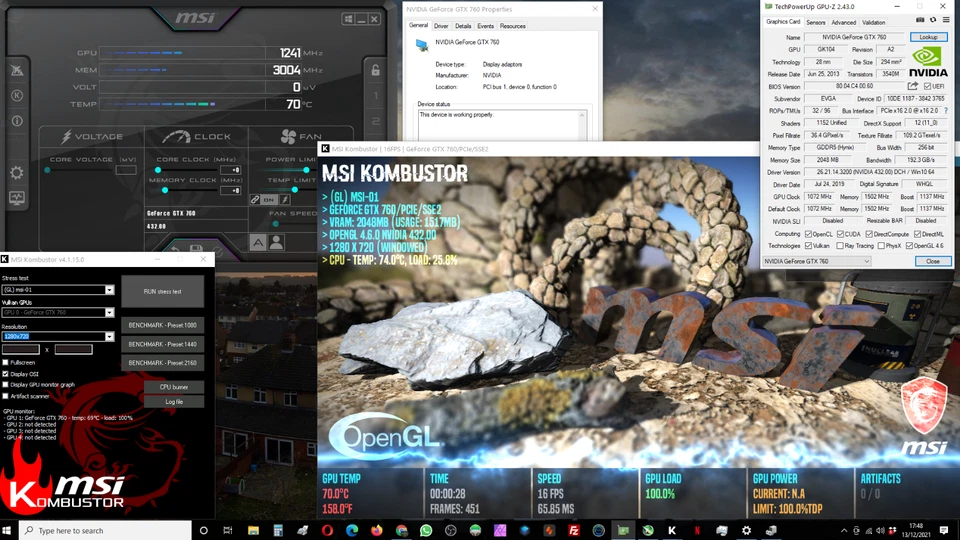Click GPU-Z refresh icon

point(932,20)
